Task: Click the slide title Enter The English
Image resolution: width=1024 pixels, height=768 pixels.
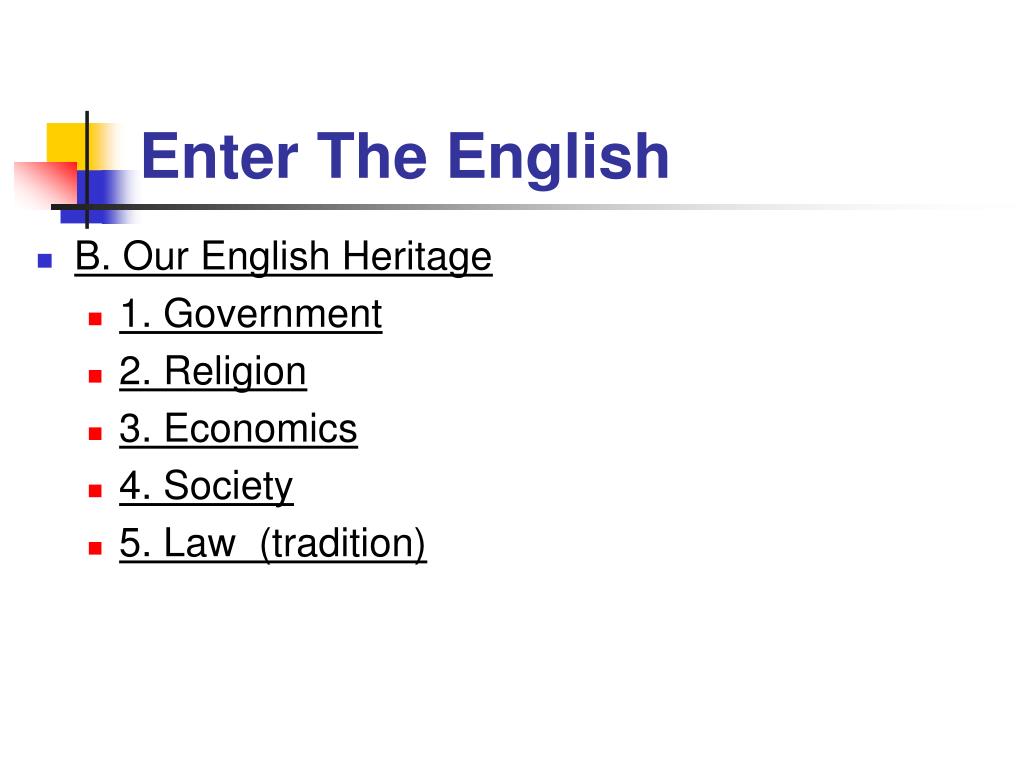Action: click(x=405, y=157)
